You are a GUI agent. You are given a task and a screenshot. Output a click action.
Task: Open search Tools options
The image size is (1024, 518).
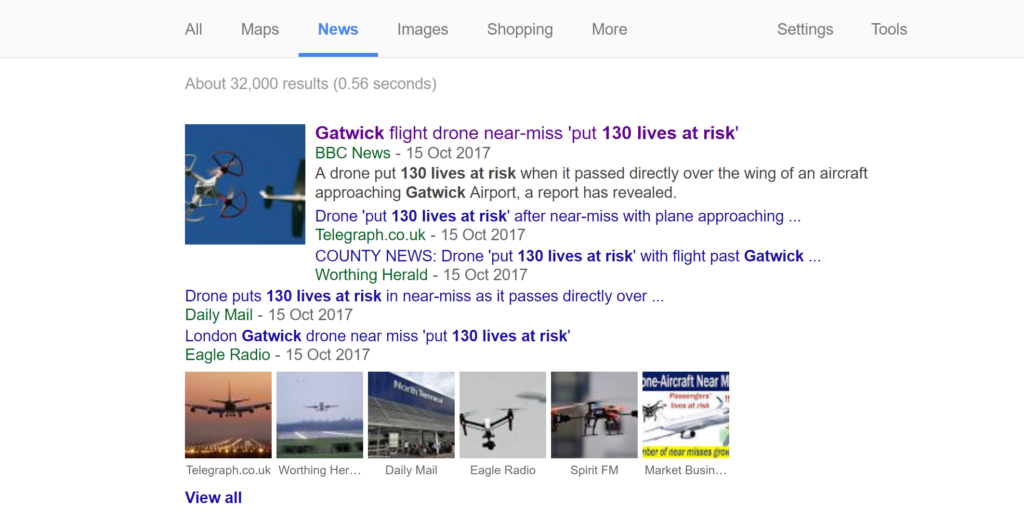tap(889, 29)
